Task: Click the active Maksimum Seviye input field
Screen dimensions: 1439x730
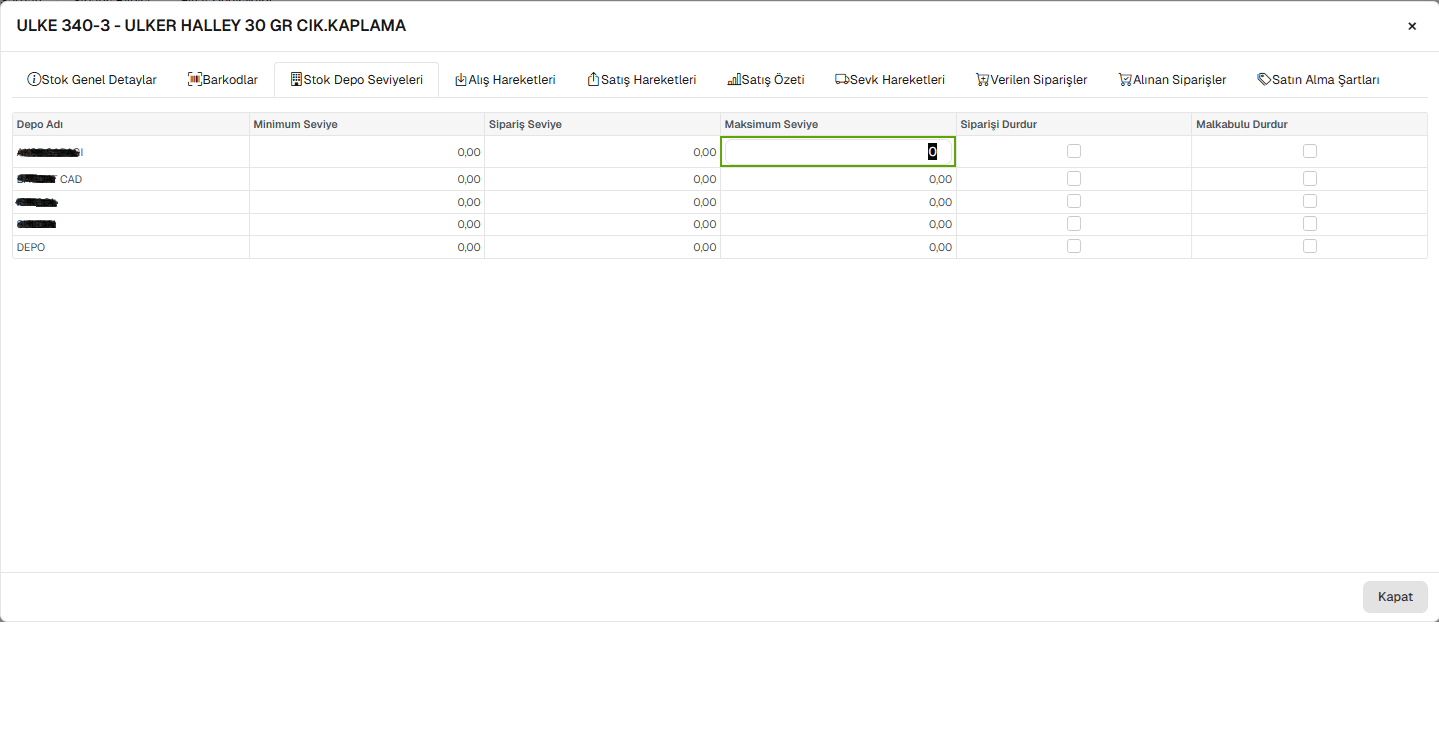Action: [x=837, y=152]
